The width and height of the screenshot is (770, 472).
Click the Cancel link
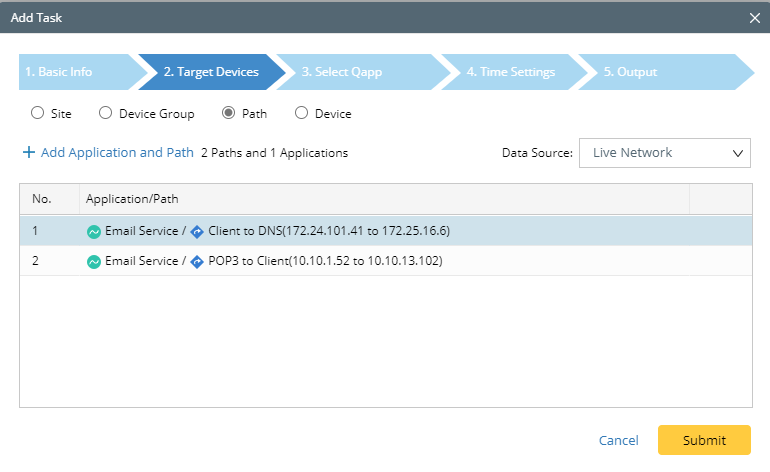pyautogui.click(x=618, y=440)
